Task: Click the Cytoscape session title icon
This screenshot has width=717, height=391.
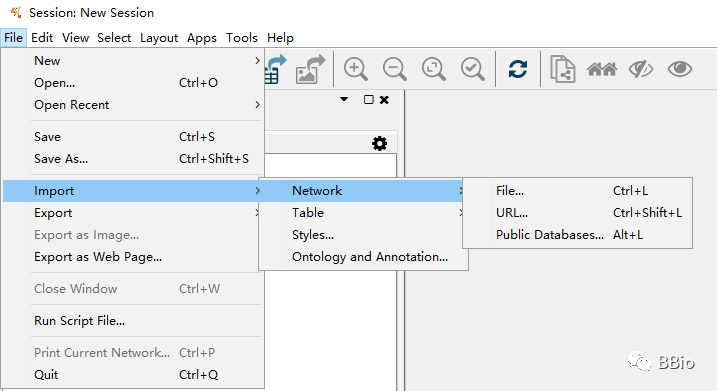Action: tap(16, 12)
